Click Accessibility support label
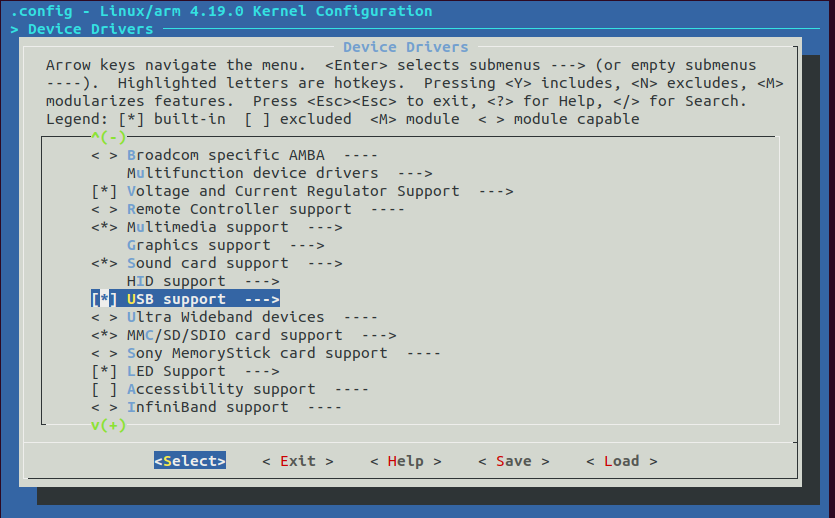 [x=221, y=390]
